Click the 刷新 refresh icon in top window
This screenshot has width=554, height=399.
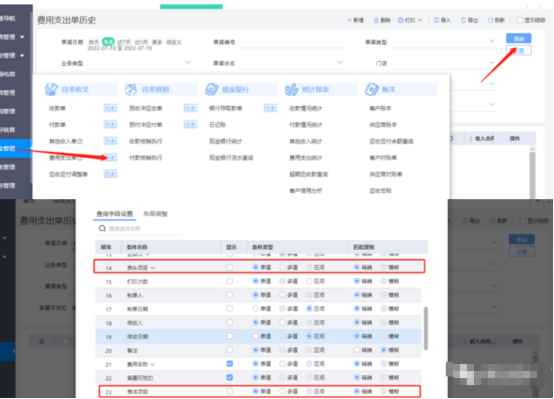click(x=490, y=20)
